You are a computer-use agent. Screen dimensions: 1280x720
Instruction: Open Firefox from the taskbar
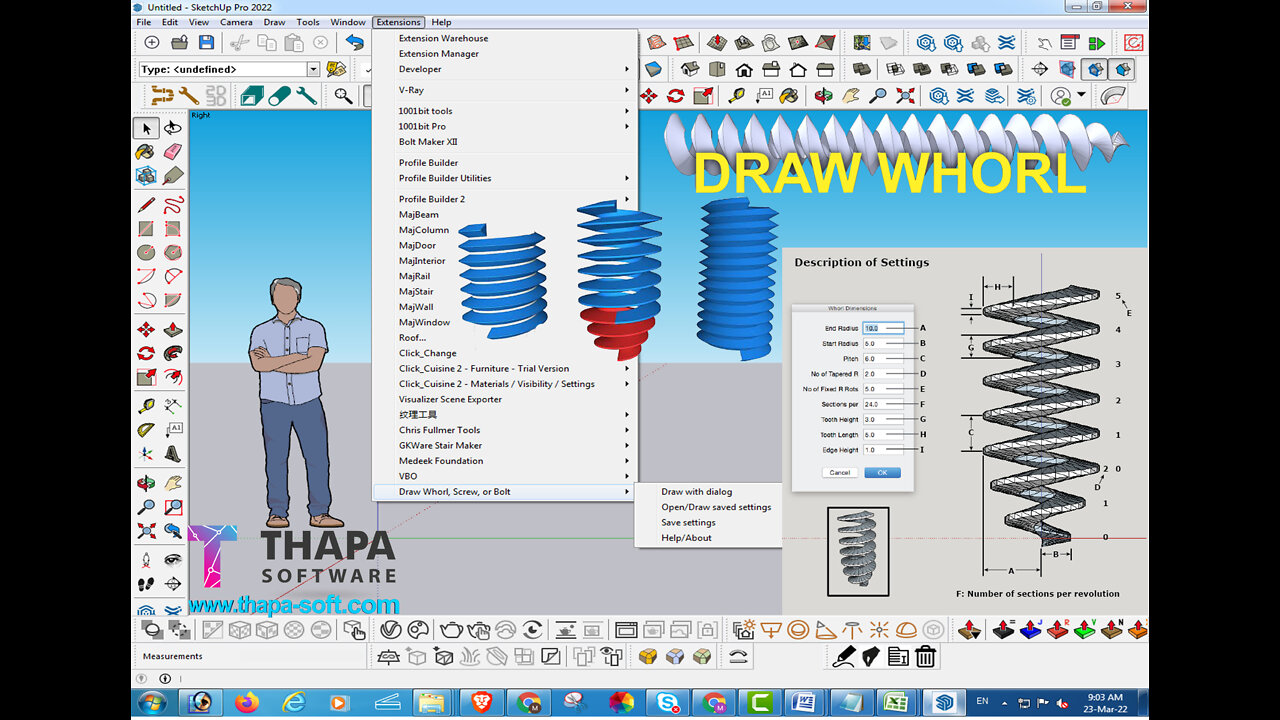pyautogui.click(x=247, y=702)
